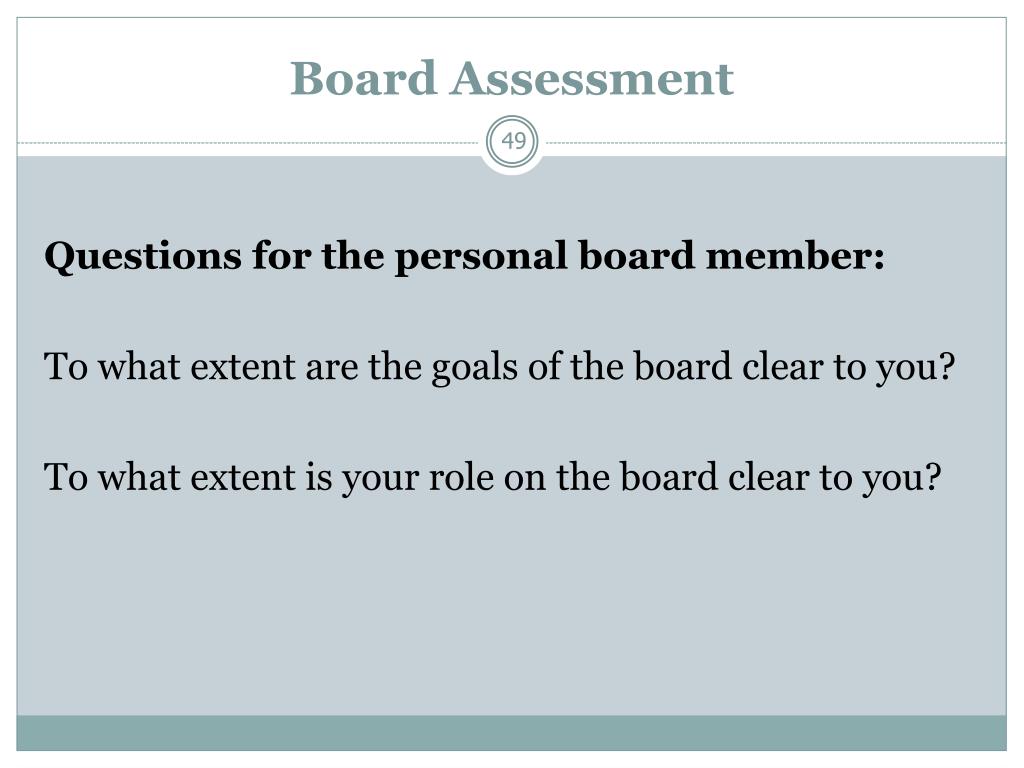
Task: Click the word "member:" in the bold heading
Action: (795, 255)
